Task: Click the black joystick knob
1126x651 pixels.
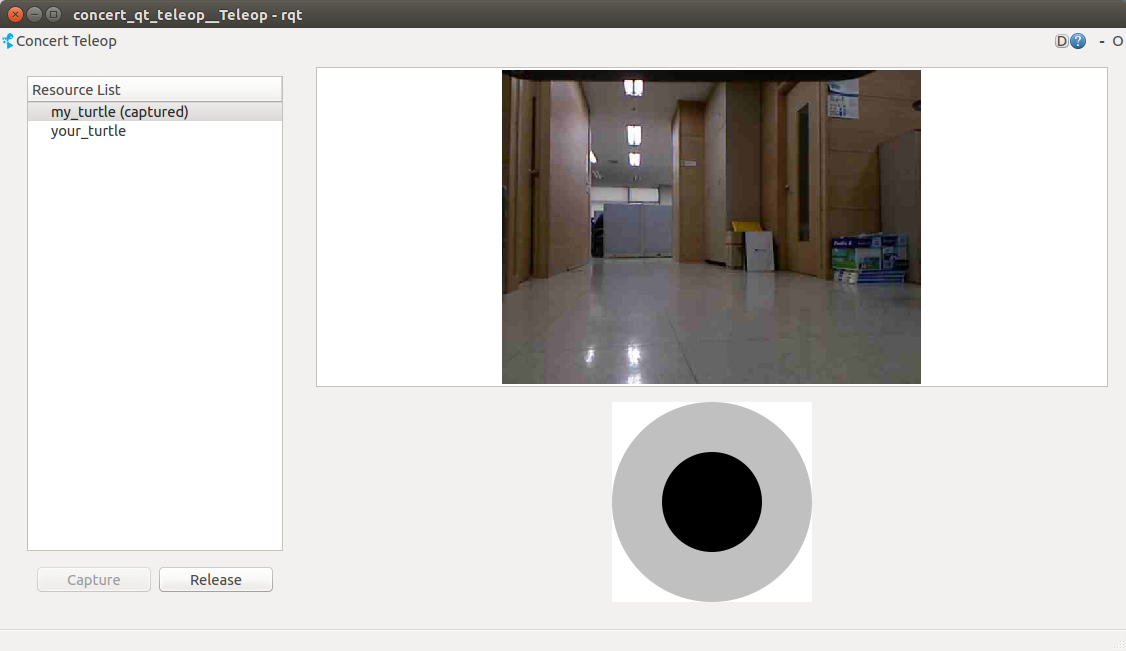Action: 712,502
